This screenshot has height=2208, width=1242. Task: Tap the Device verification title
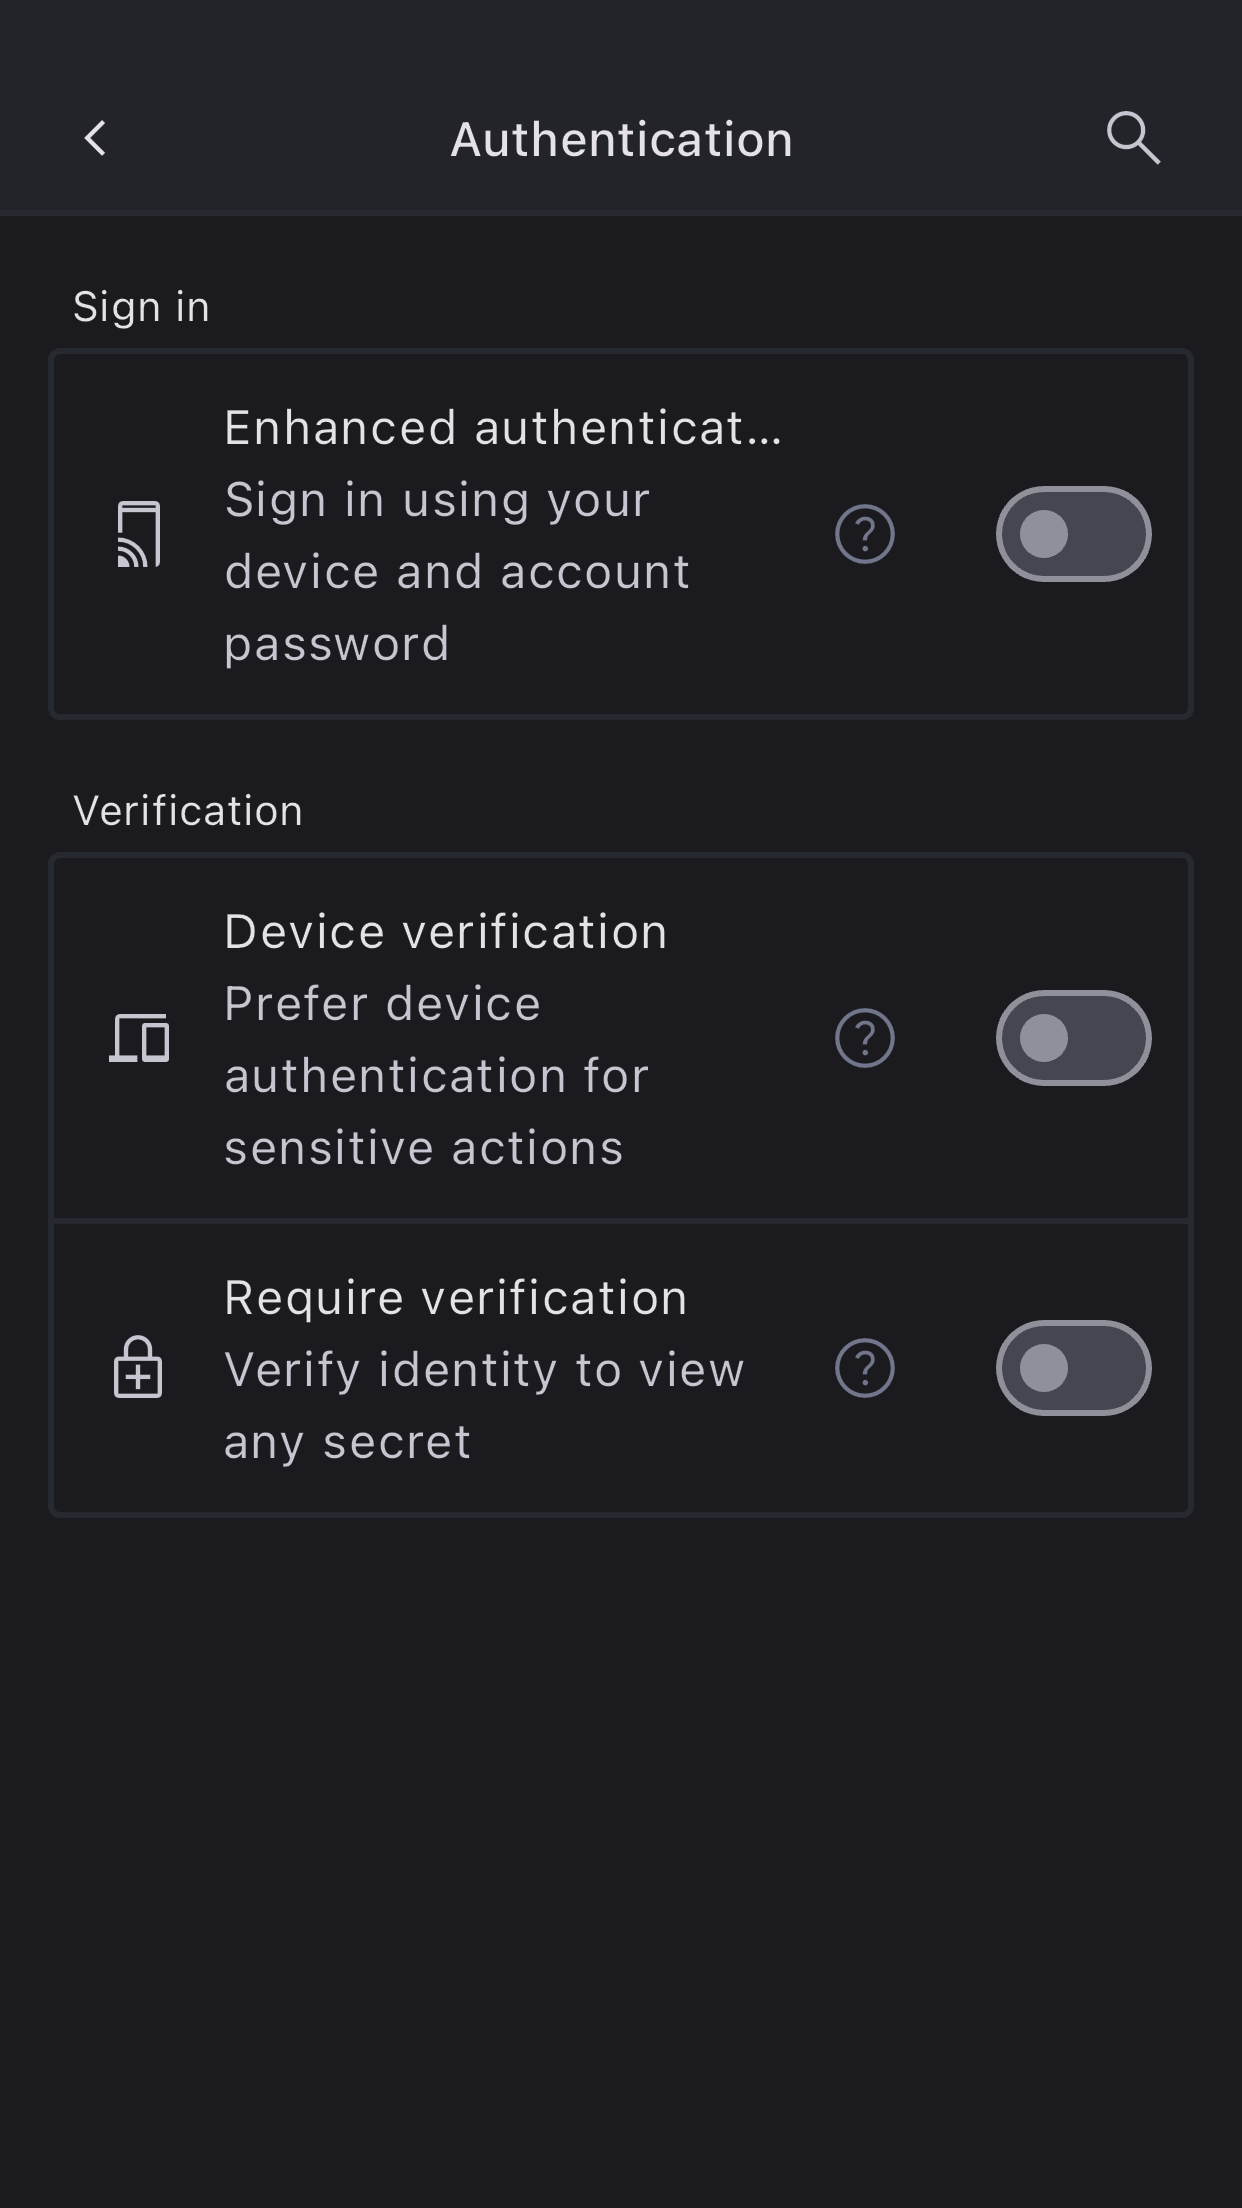(445, 932)
